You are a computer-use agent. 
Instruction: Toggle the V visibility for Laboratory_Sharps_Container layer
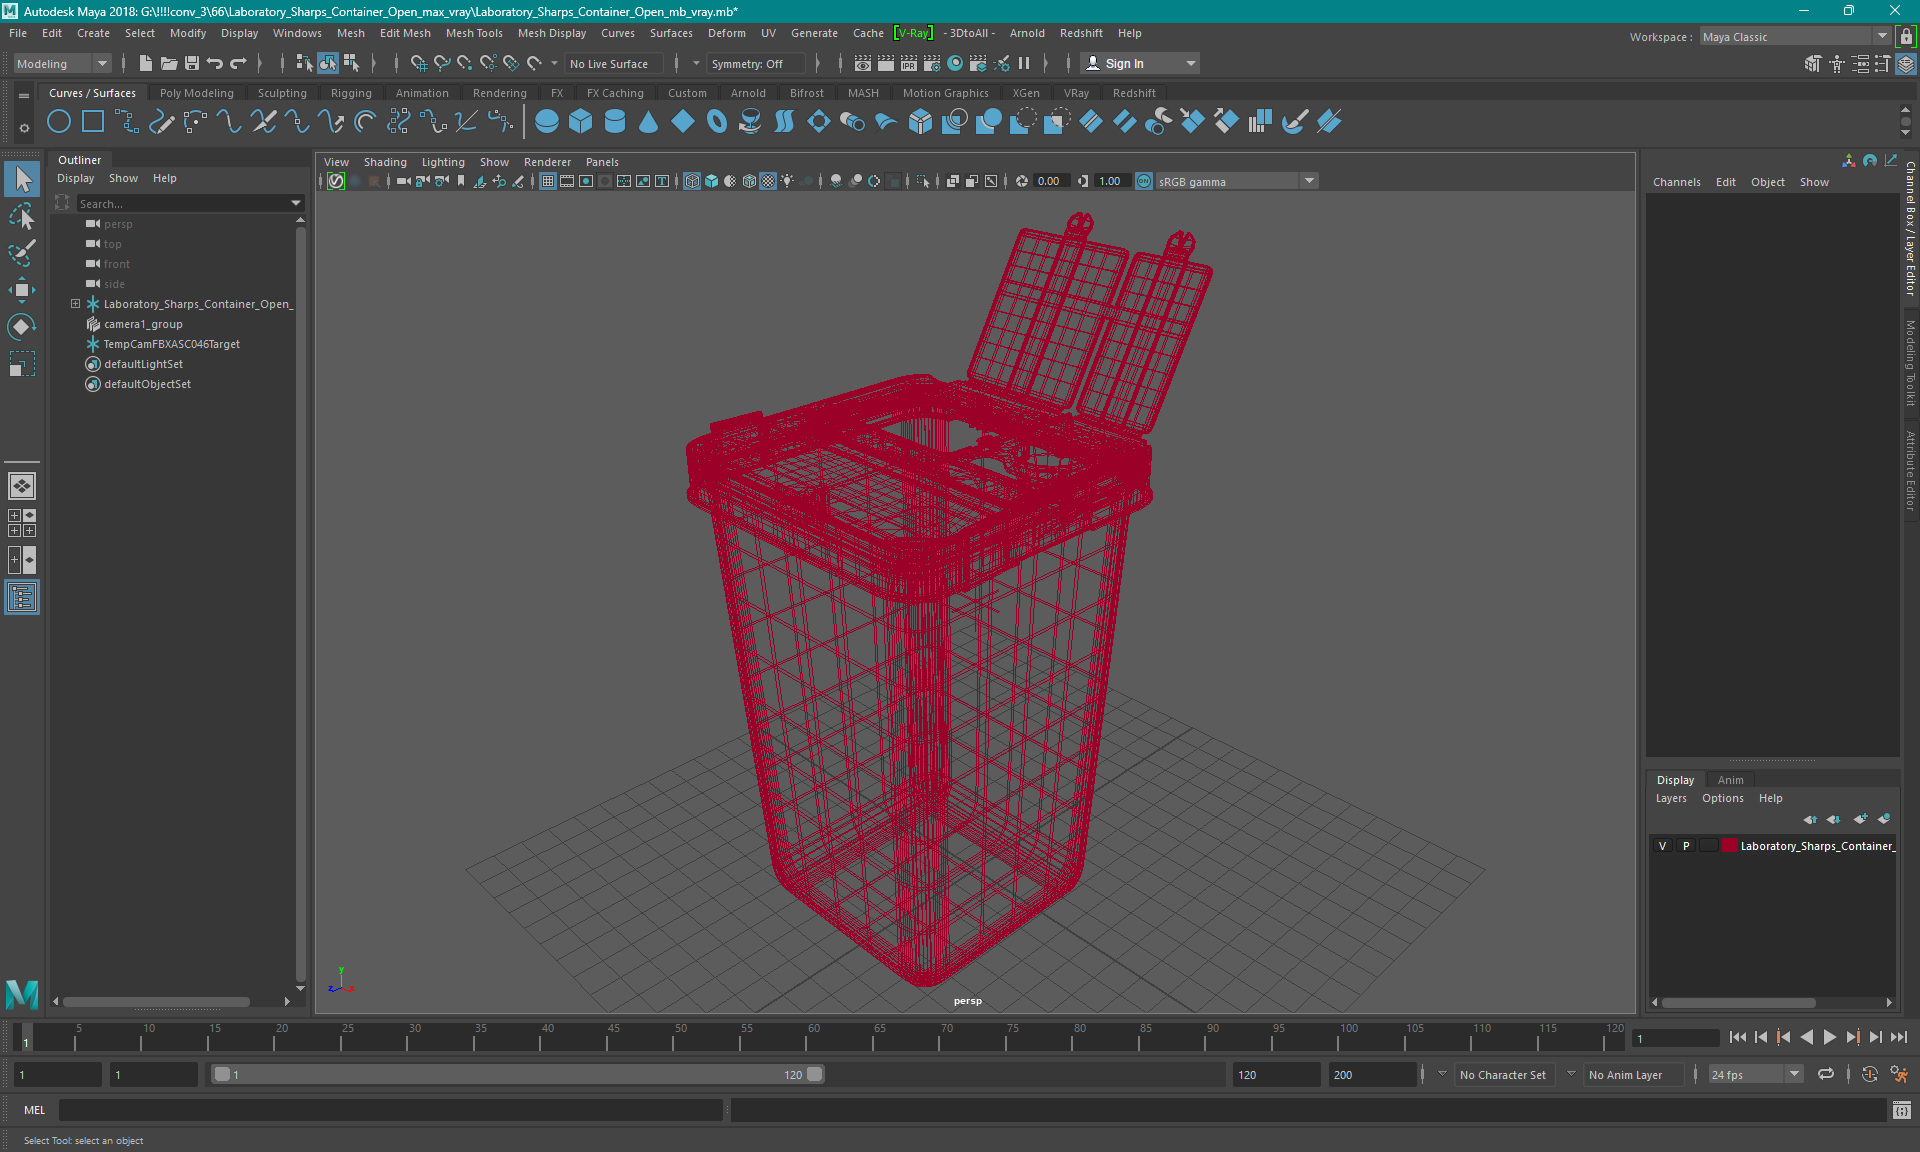(x=1662, y=846)
